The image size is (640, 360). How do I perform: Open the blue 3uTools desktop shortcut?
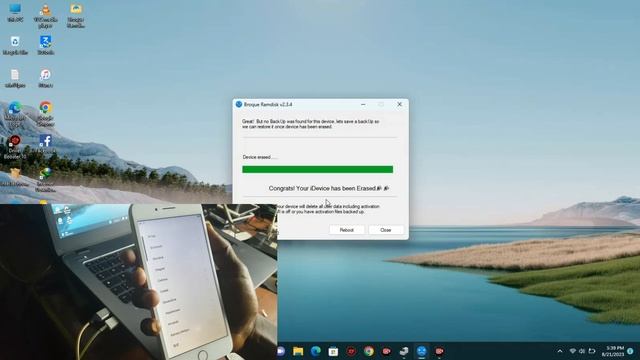[x=45, y=45]
